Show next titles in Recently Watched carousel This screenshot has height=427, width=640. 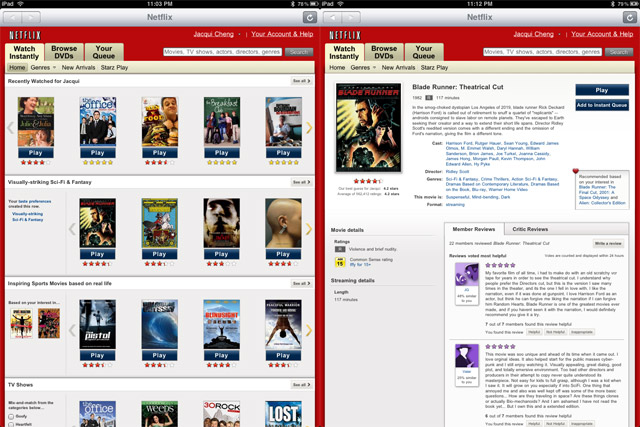click(309, 128)
